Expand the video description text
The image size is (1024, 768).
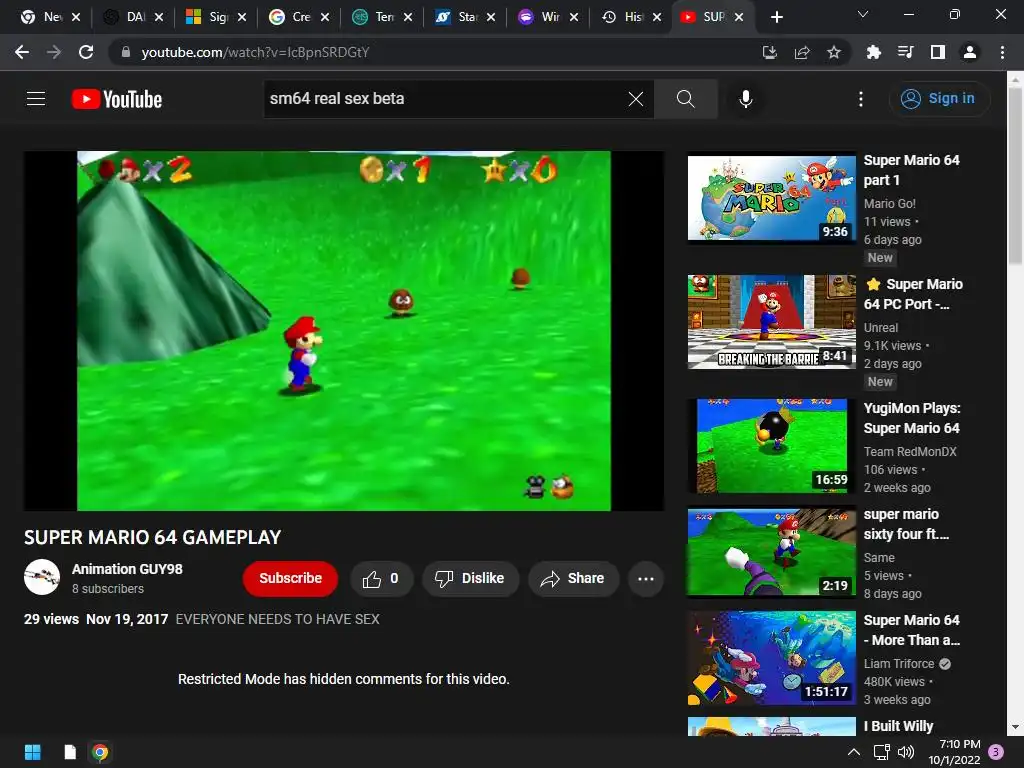[x=278, y=619]
